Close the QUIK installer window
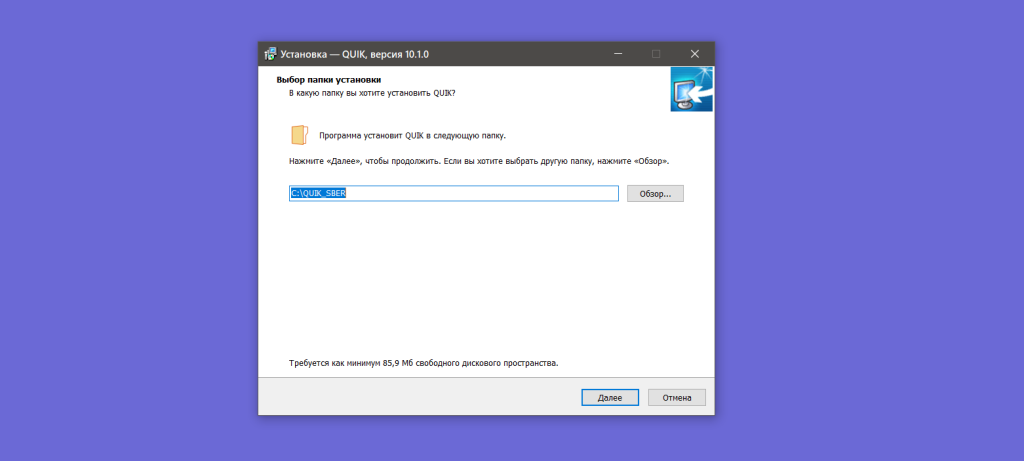The image size is (1024, 461). pos(694,54)
